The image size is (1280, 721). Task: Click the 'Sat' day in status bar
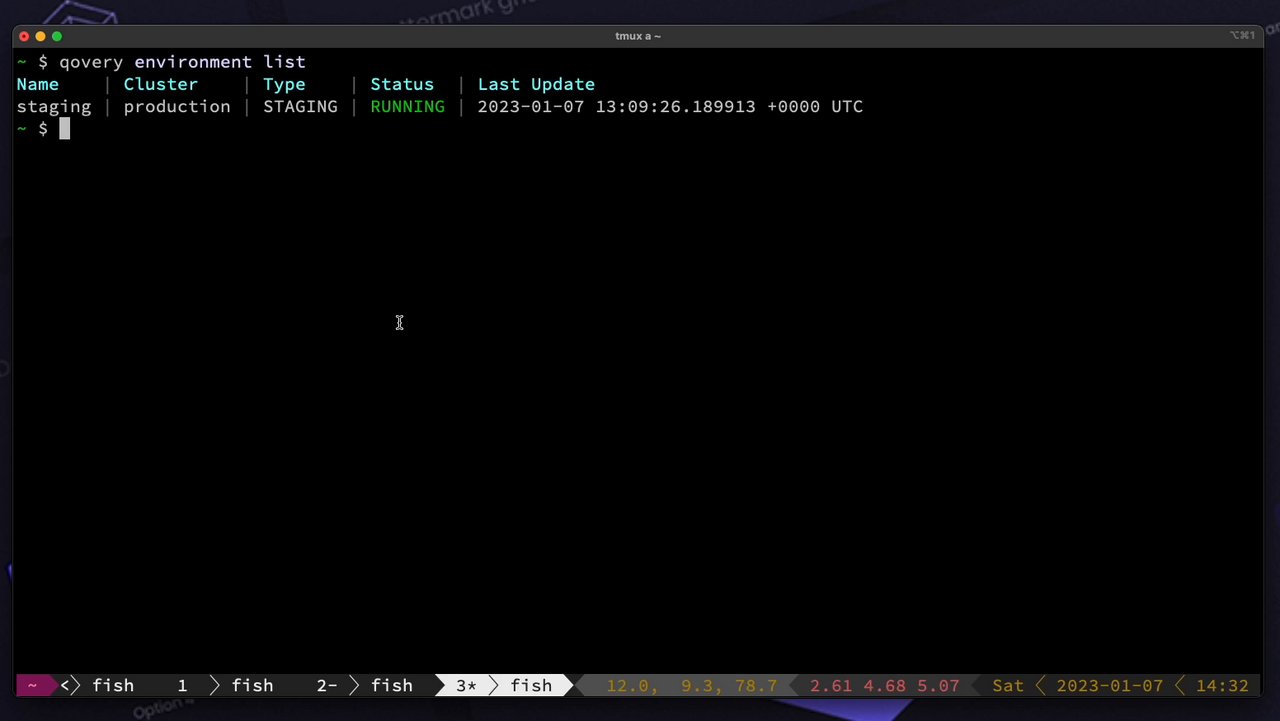(x=1008, y=685)
